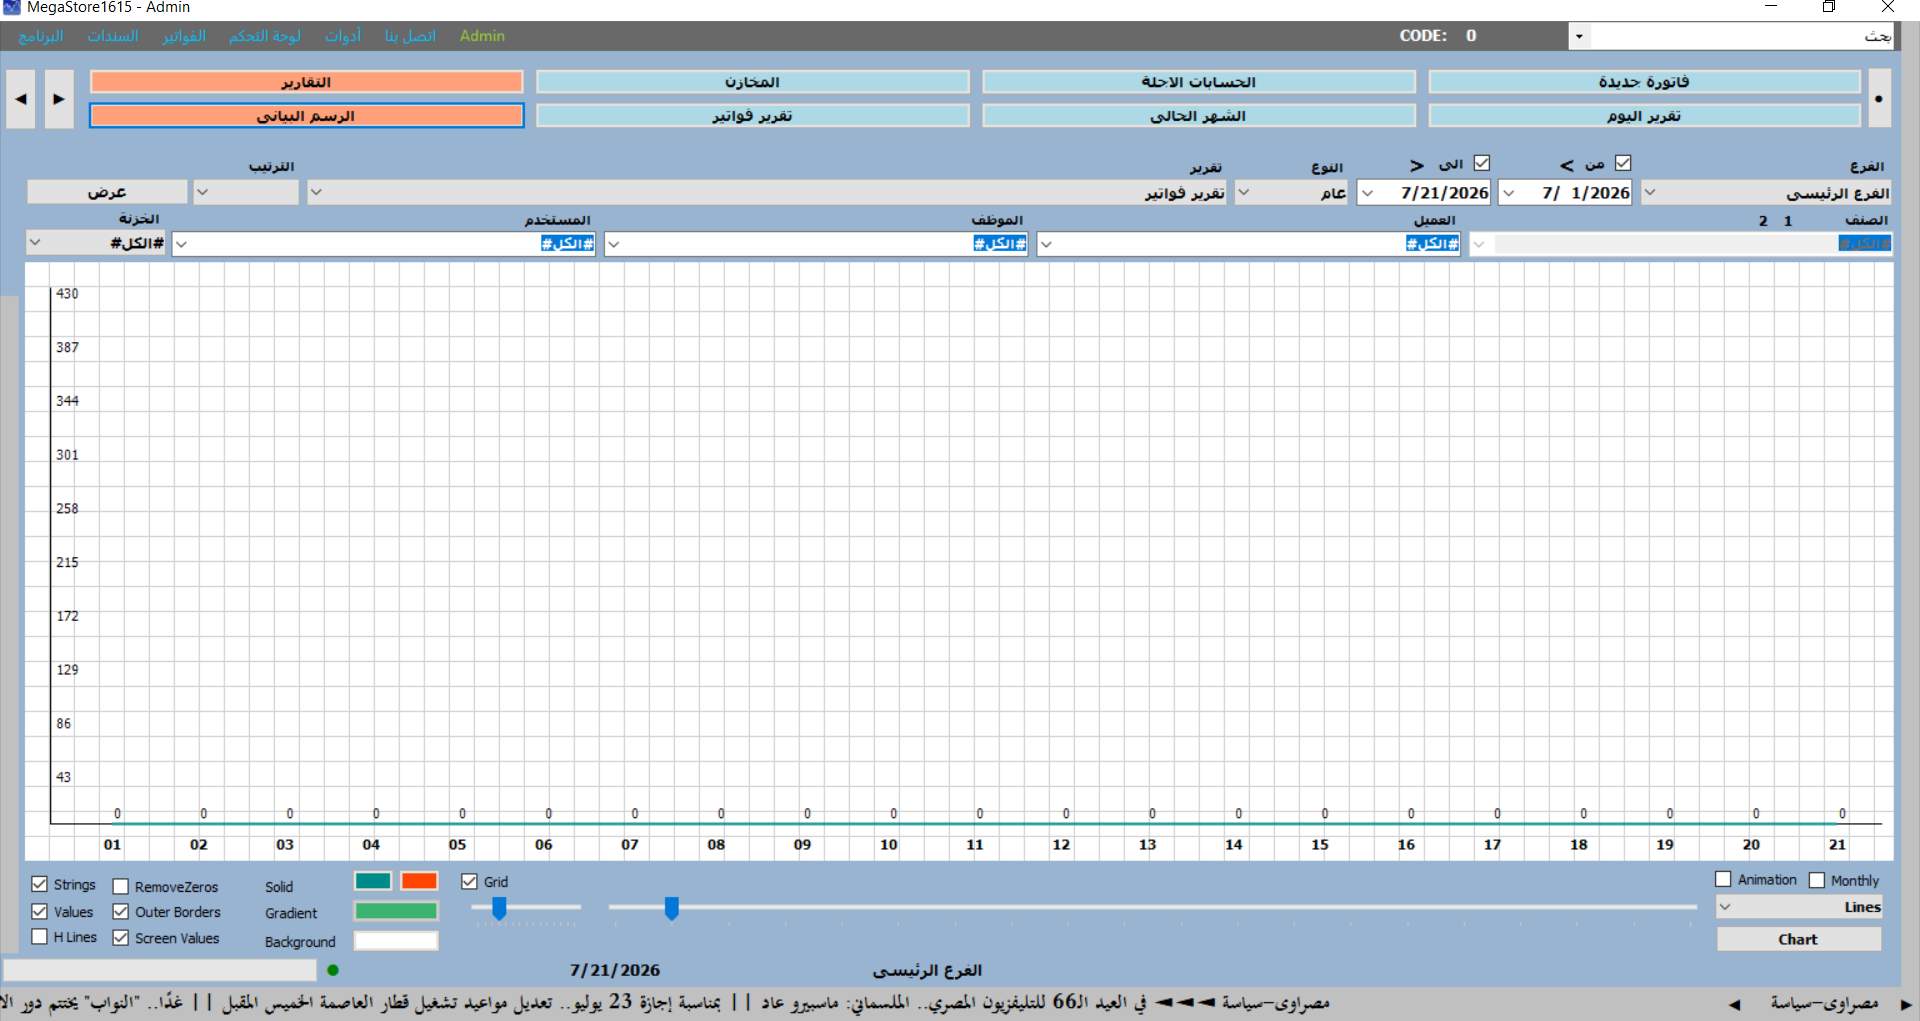Open the لوحة التحكم menu
This screenshot has height=1021, width=1920.
coord(264,36)
